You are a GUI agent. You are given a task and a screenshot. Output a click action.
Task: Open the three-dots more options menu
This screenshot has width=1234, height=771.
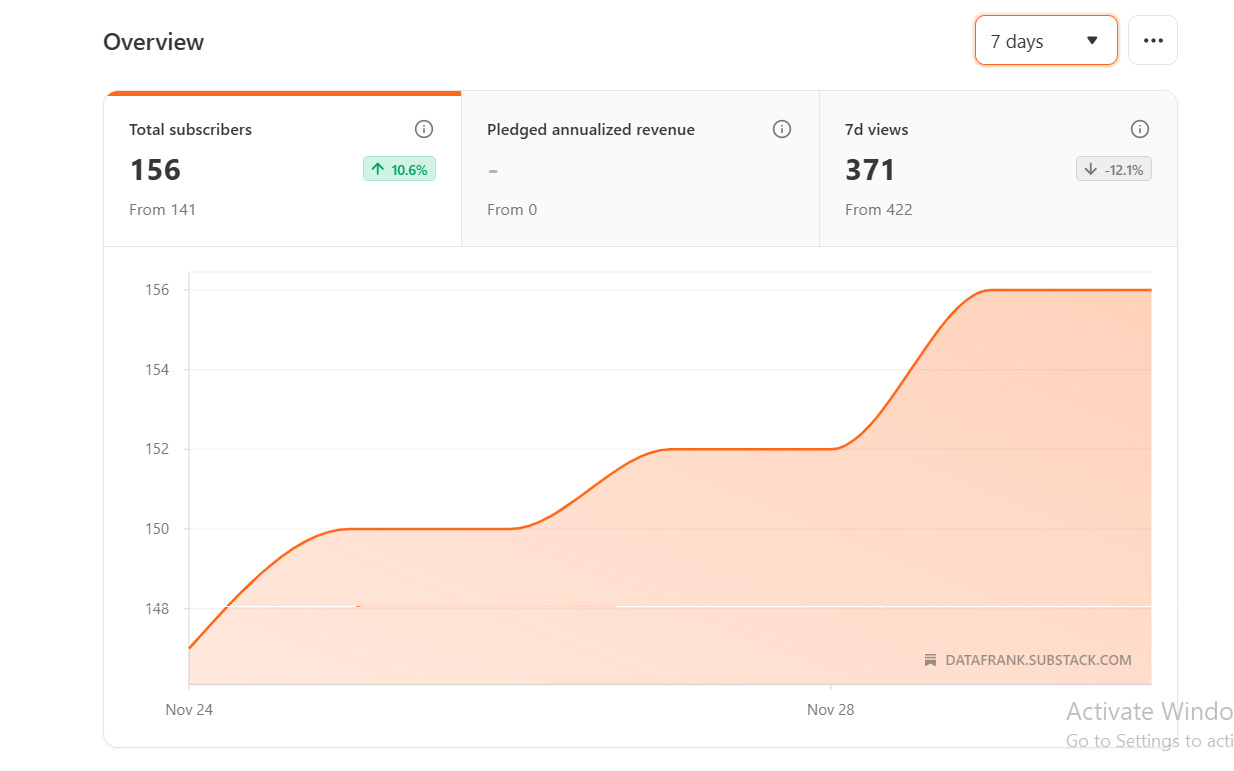coord(1153,41)
